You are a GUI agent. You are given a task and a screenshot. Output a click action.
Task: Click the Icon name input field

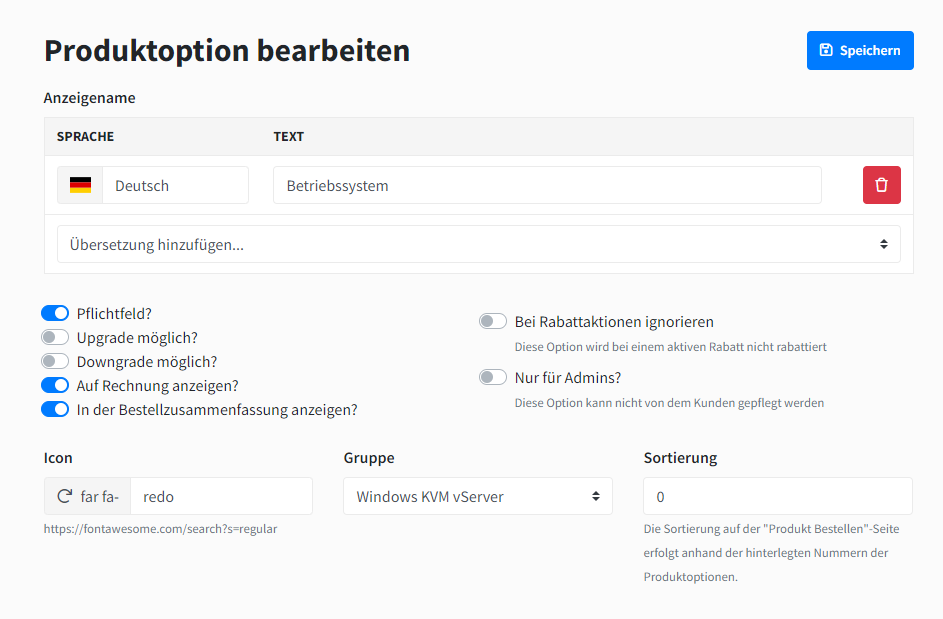221,496
